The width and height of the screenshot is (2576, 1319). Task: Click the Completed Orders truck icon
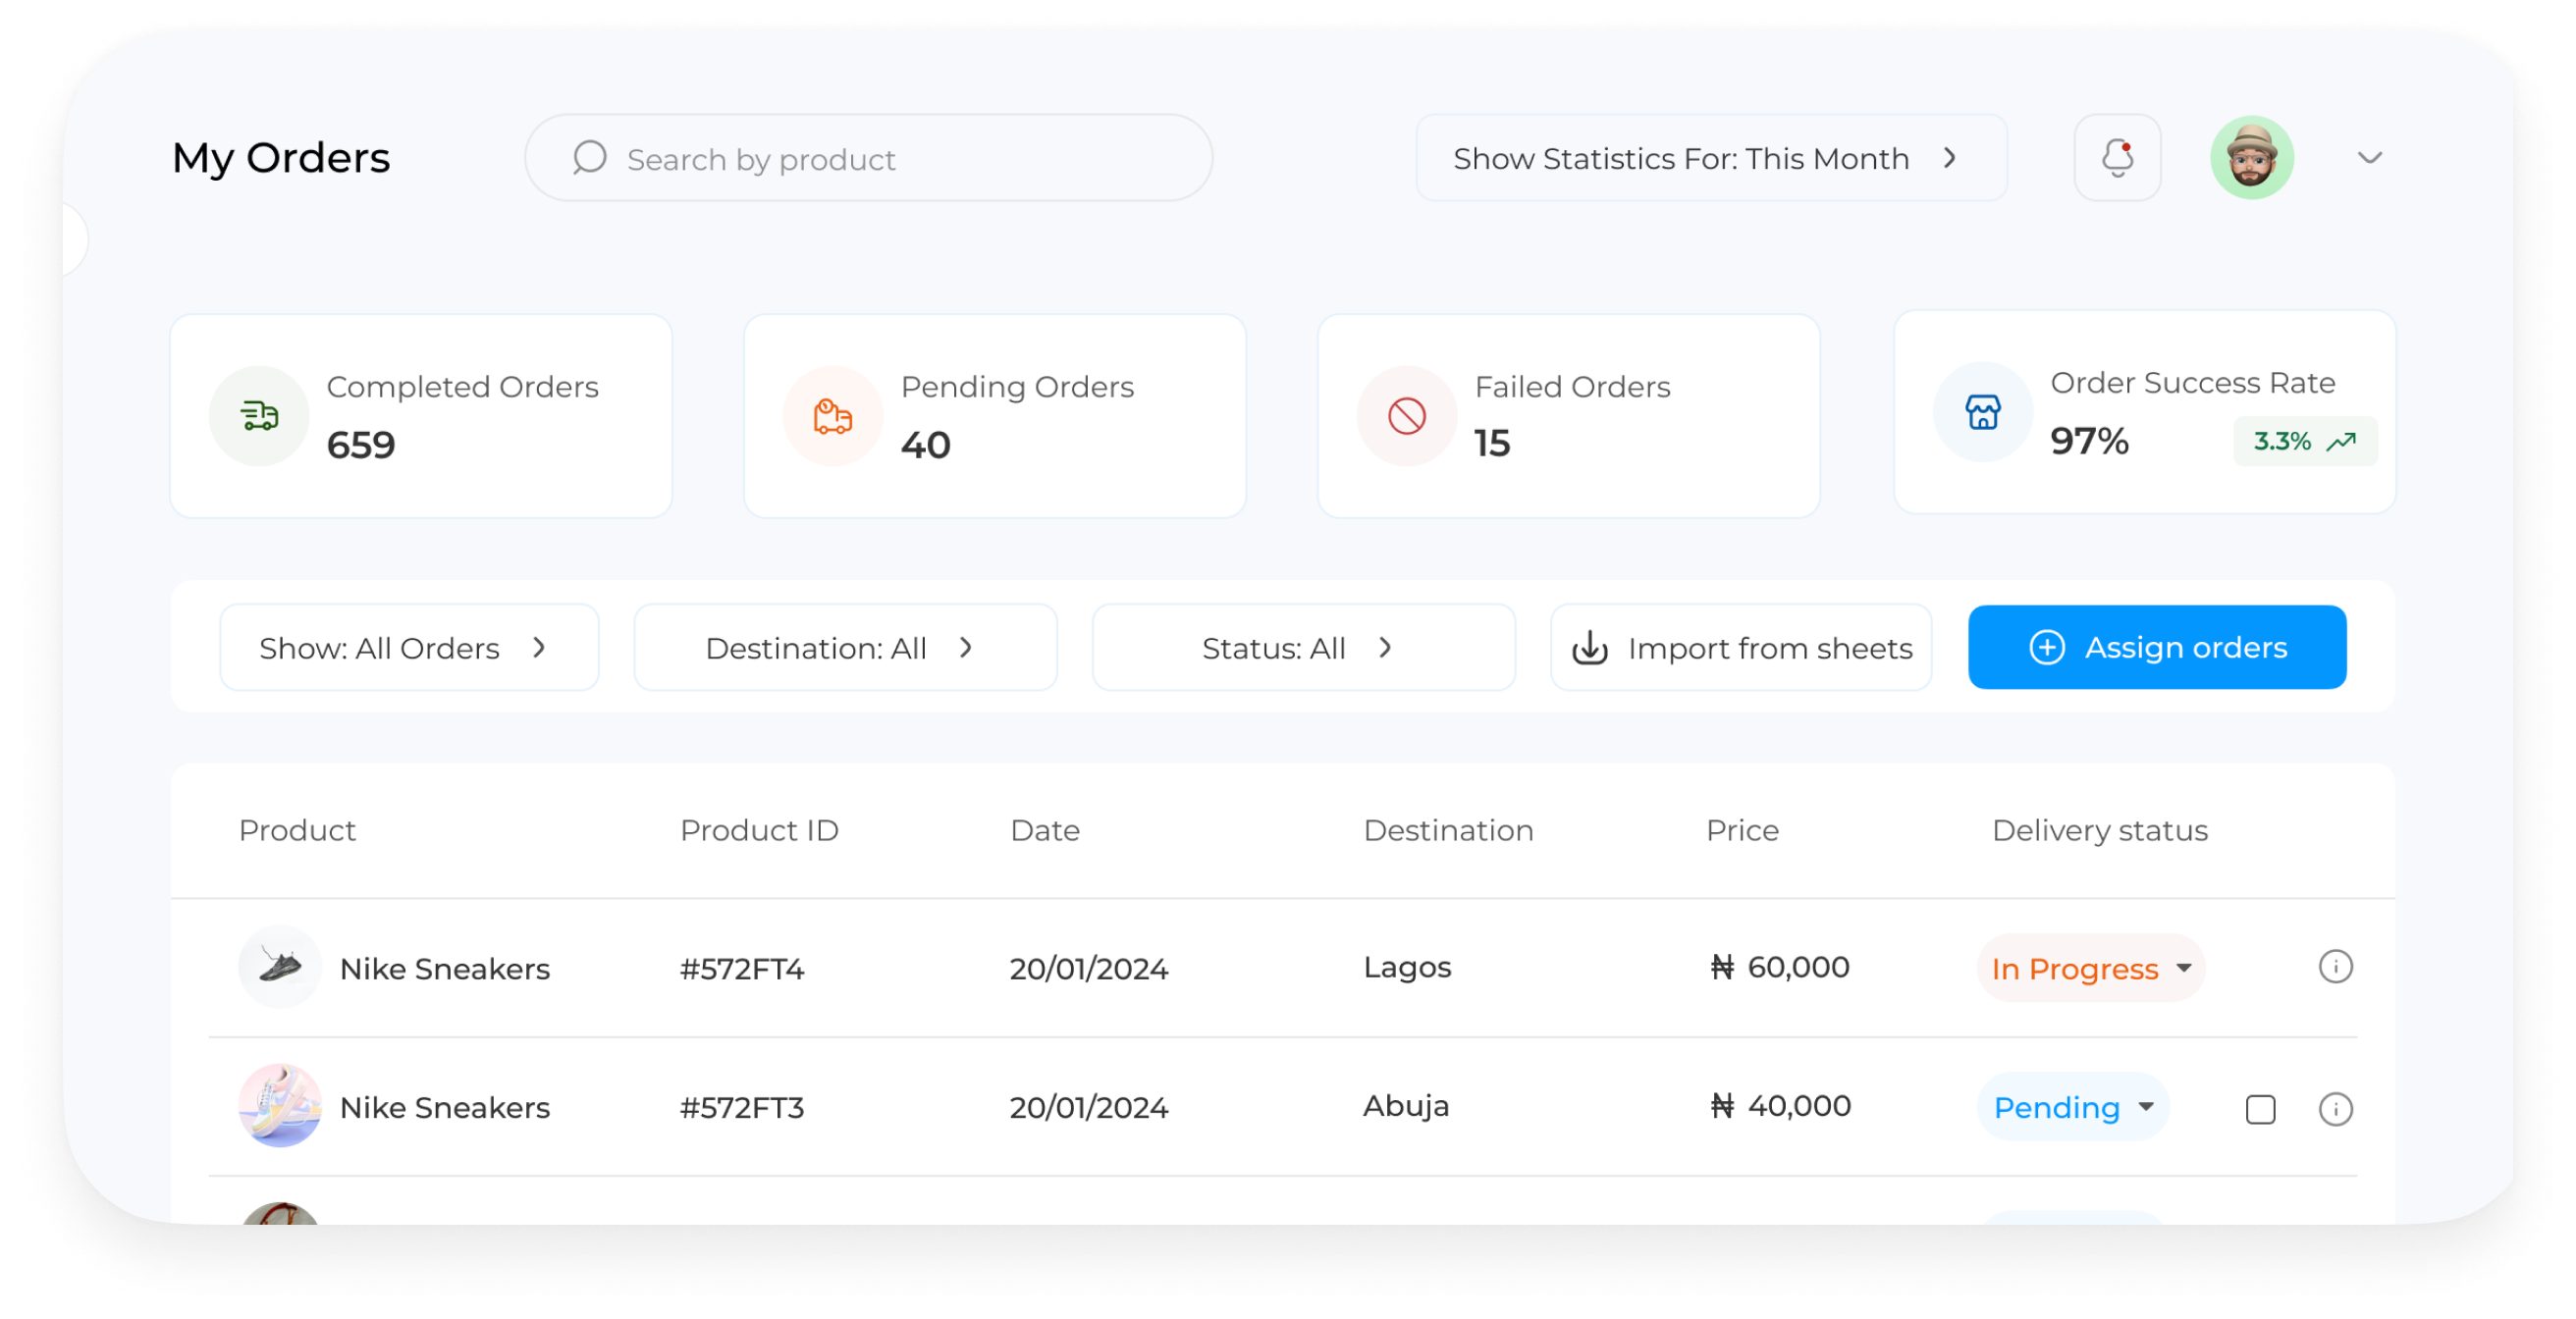pyautogui.click(x=259, y=415)
